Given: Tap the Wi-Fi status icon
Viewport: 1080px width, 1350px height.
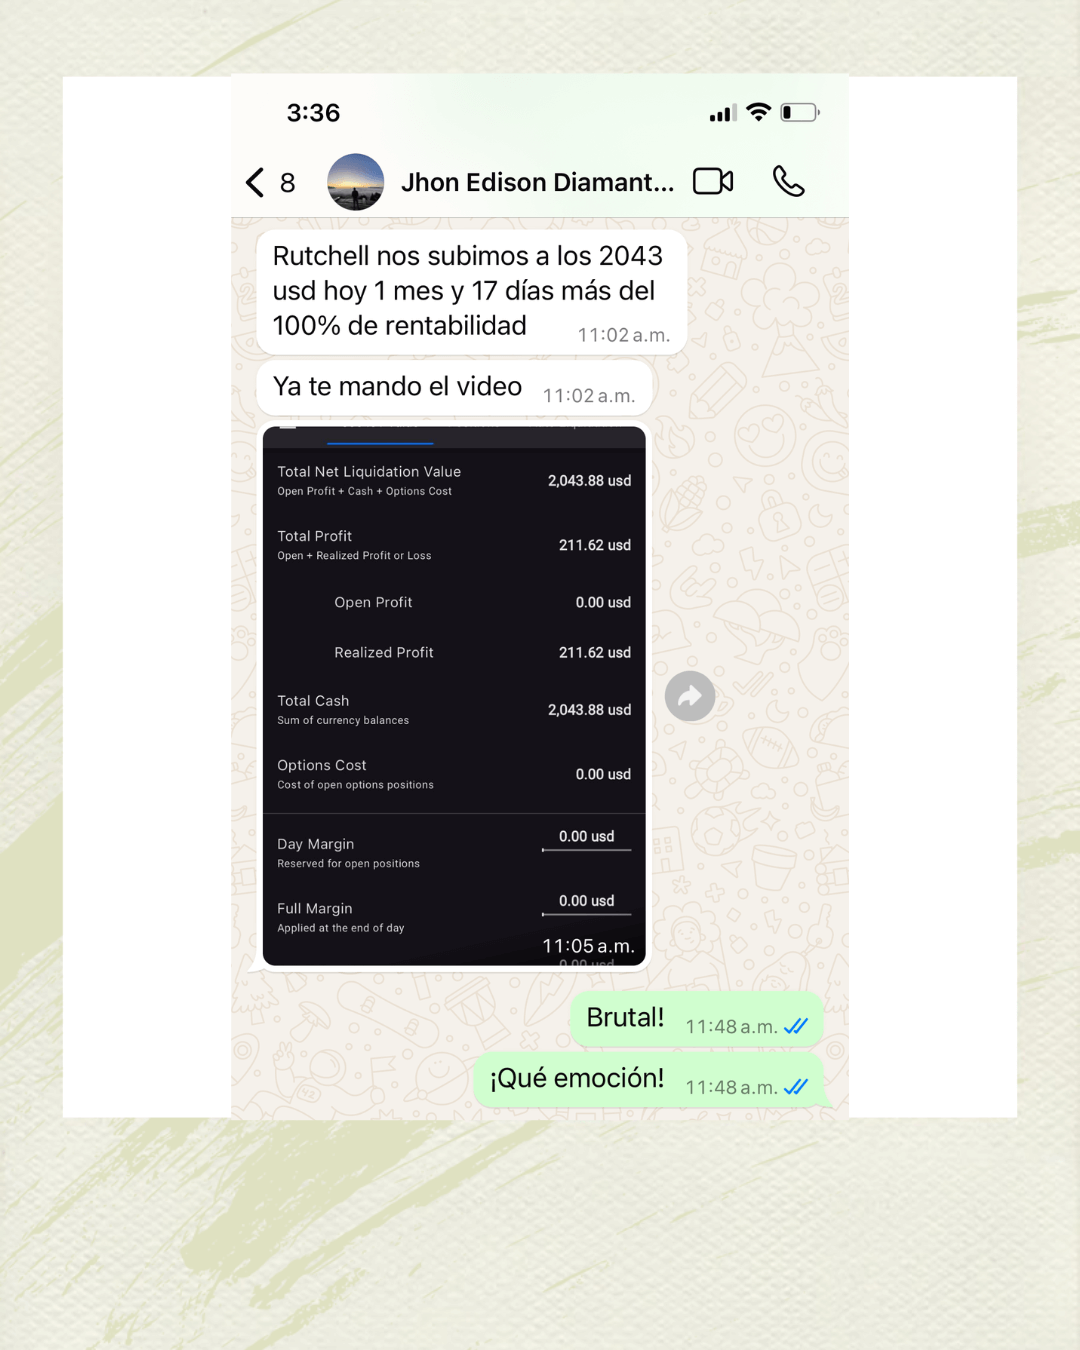Looking at the screenshot, I should (759, 112).
